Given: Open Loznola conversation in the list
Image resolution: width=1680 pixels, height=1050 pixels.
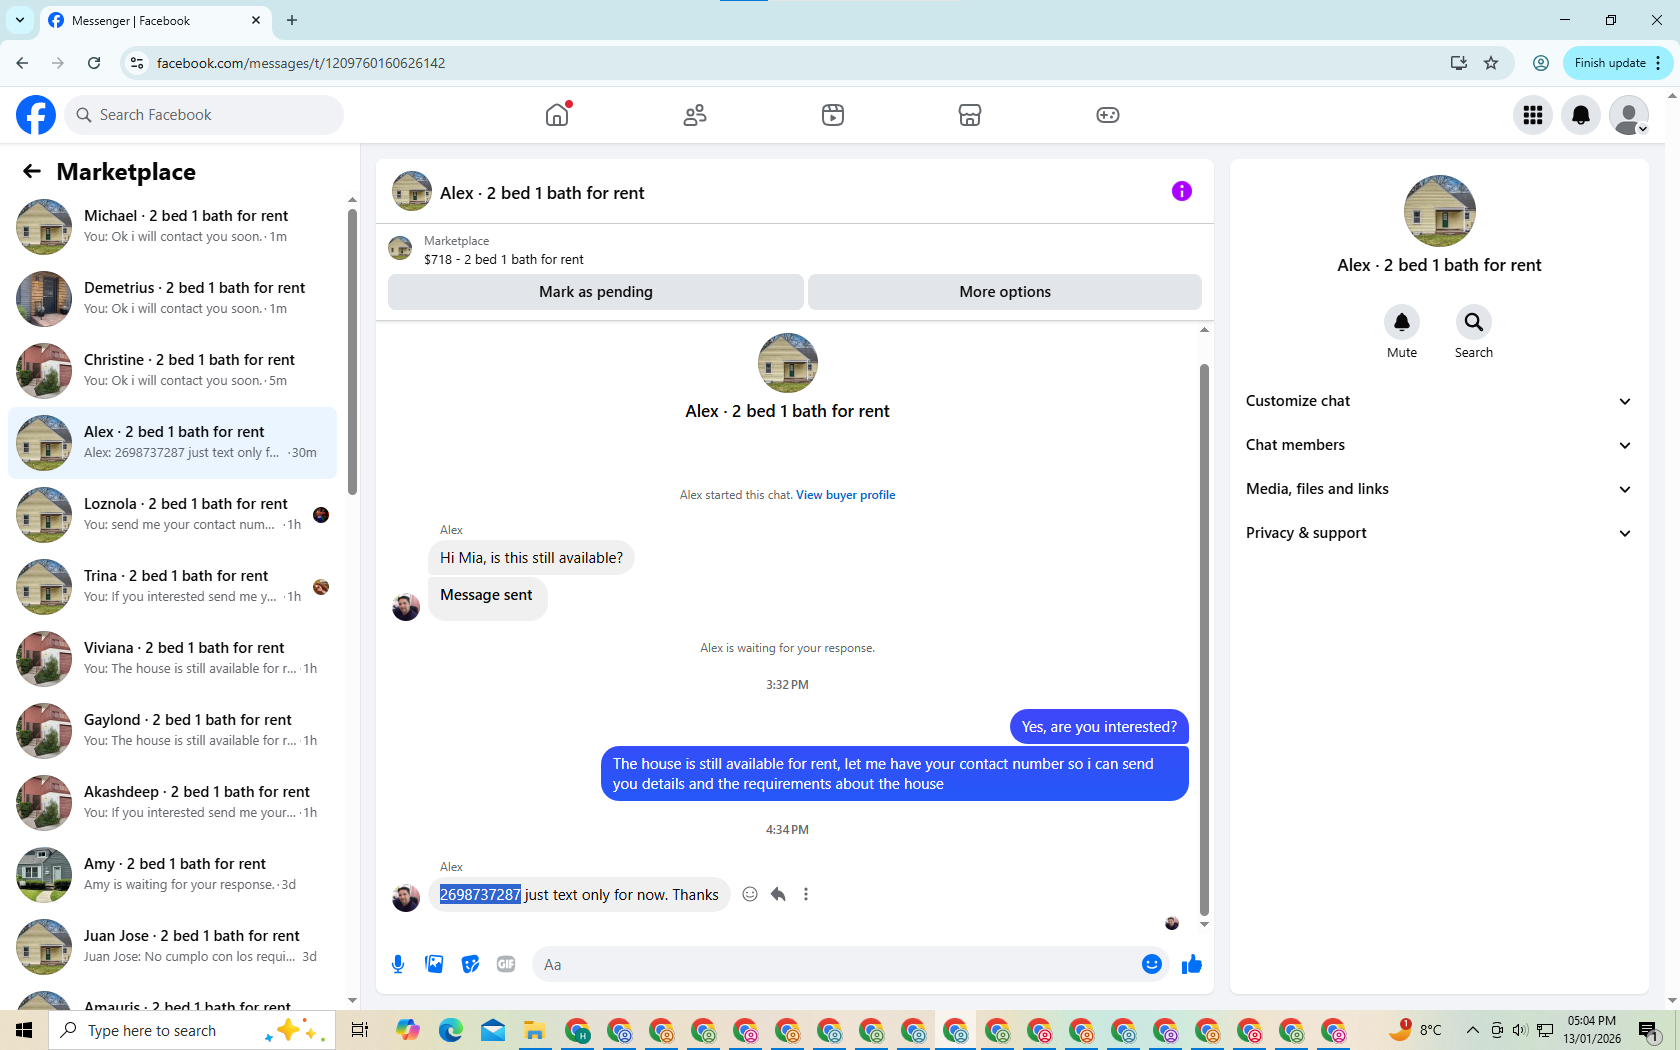Looking at the screenshot, I should point(172,515).
